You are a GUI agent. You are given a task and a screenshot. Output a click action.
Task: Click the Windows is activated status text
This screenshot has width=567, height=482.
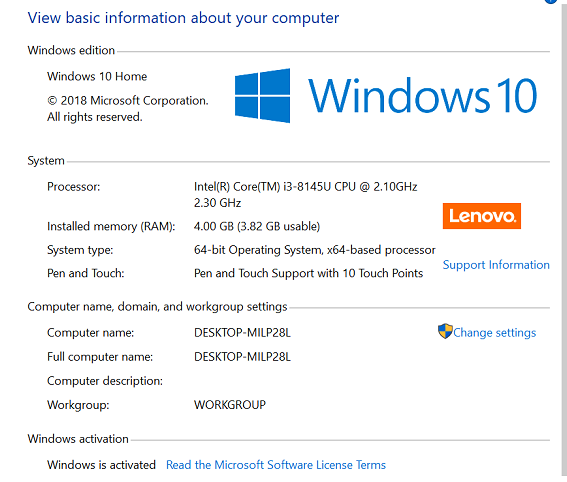[101, 465]
